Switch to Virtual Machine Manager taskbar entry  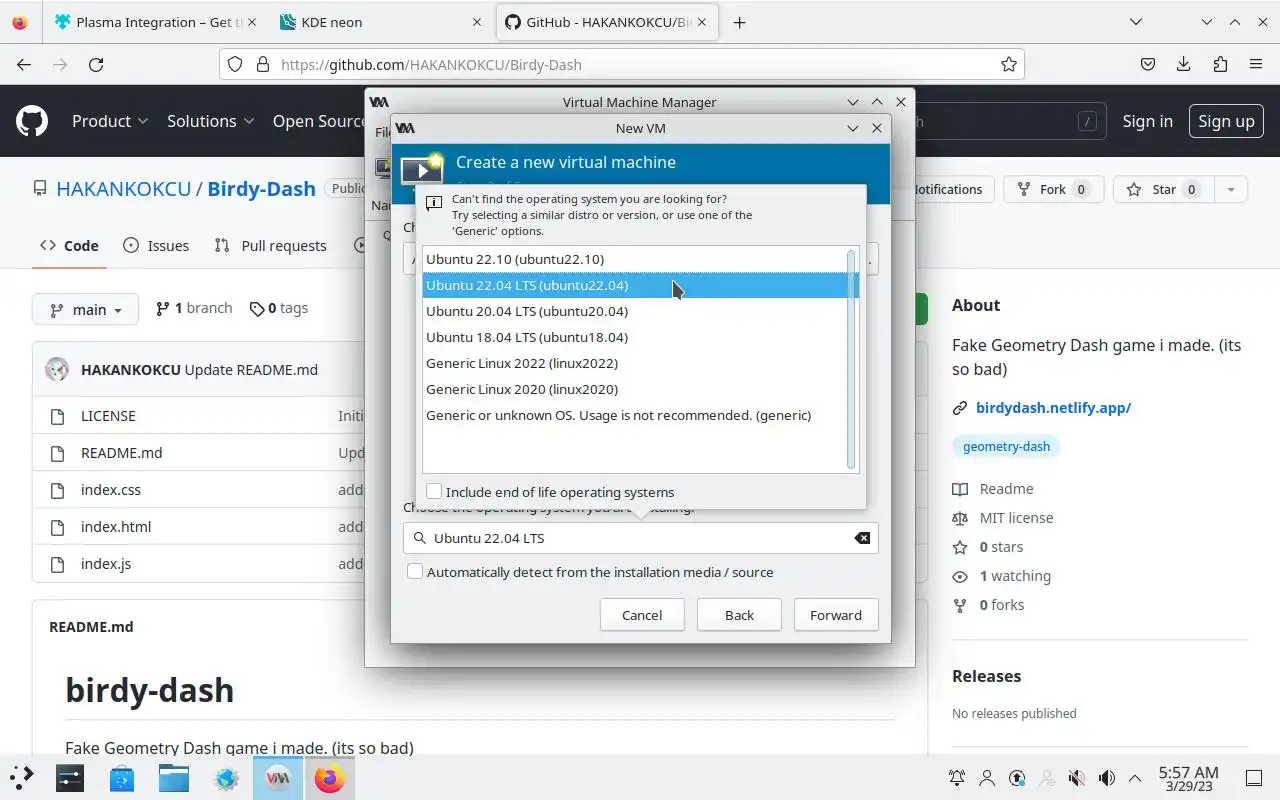point(278,777)
